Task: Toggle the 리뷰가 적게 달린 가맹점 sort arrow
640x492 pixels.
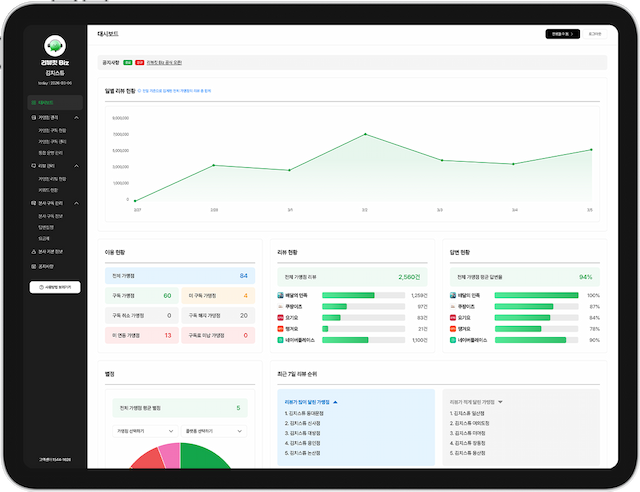Action: (x=500, y=402)
